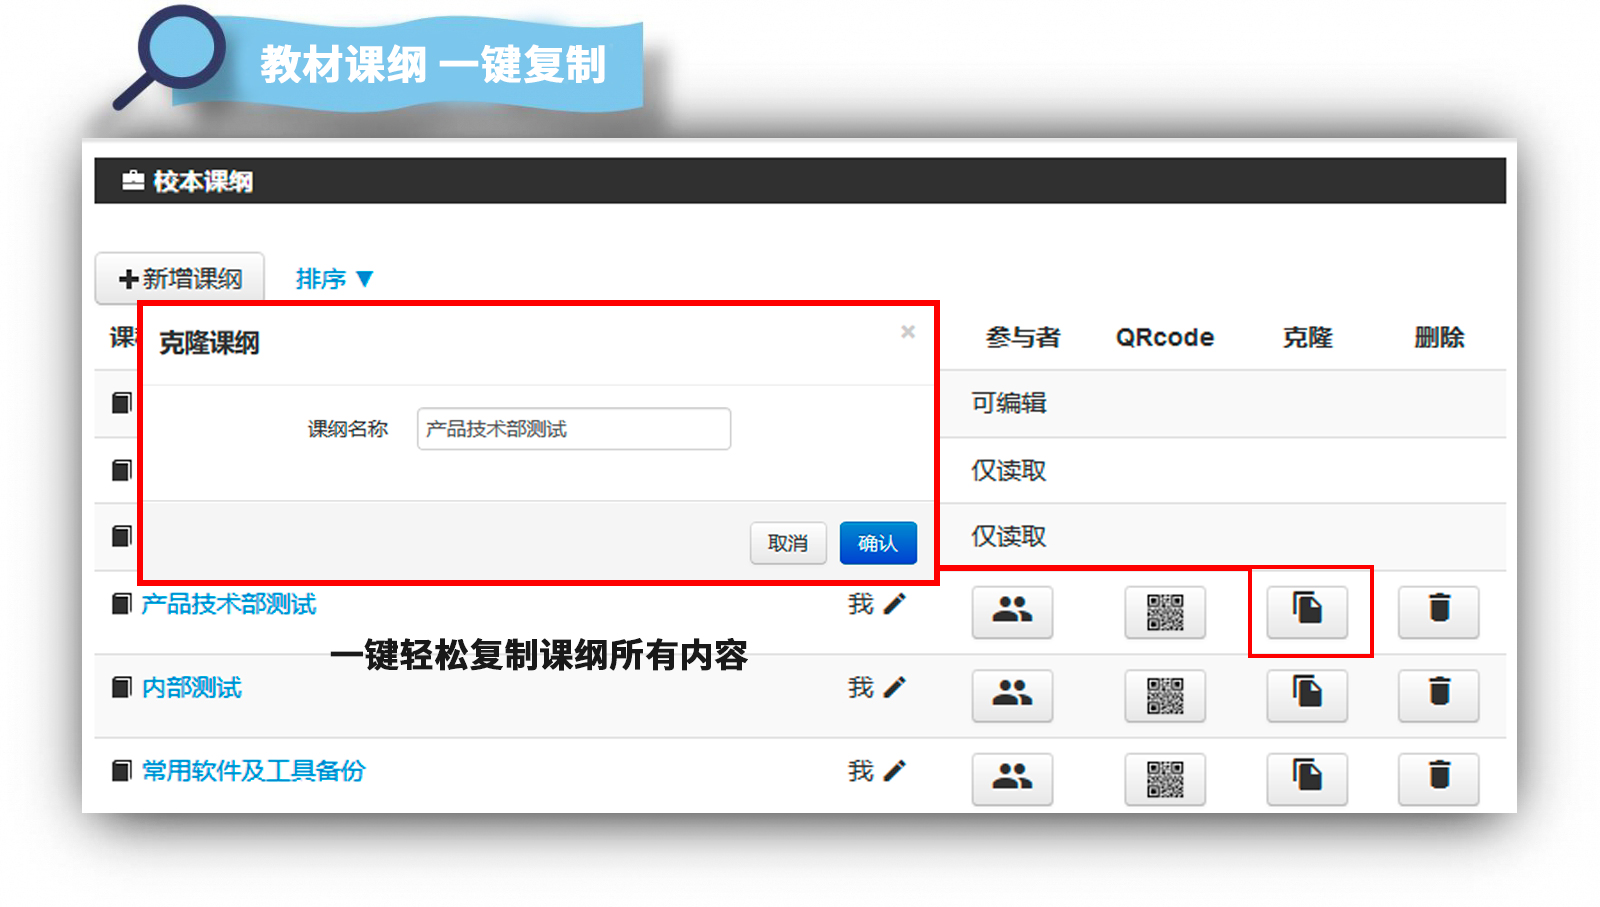Open the 常用软件及工具备份 link

pos(253,771)
